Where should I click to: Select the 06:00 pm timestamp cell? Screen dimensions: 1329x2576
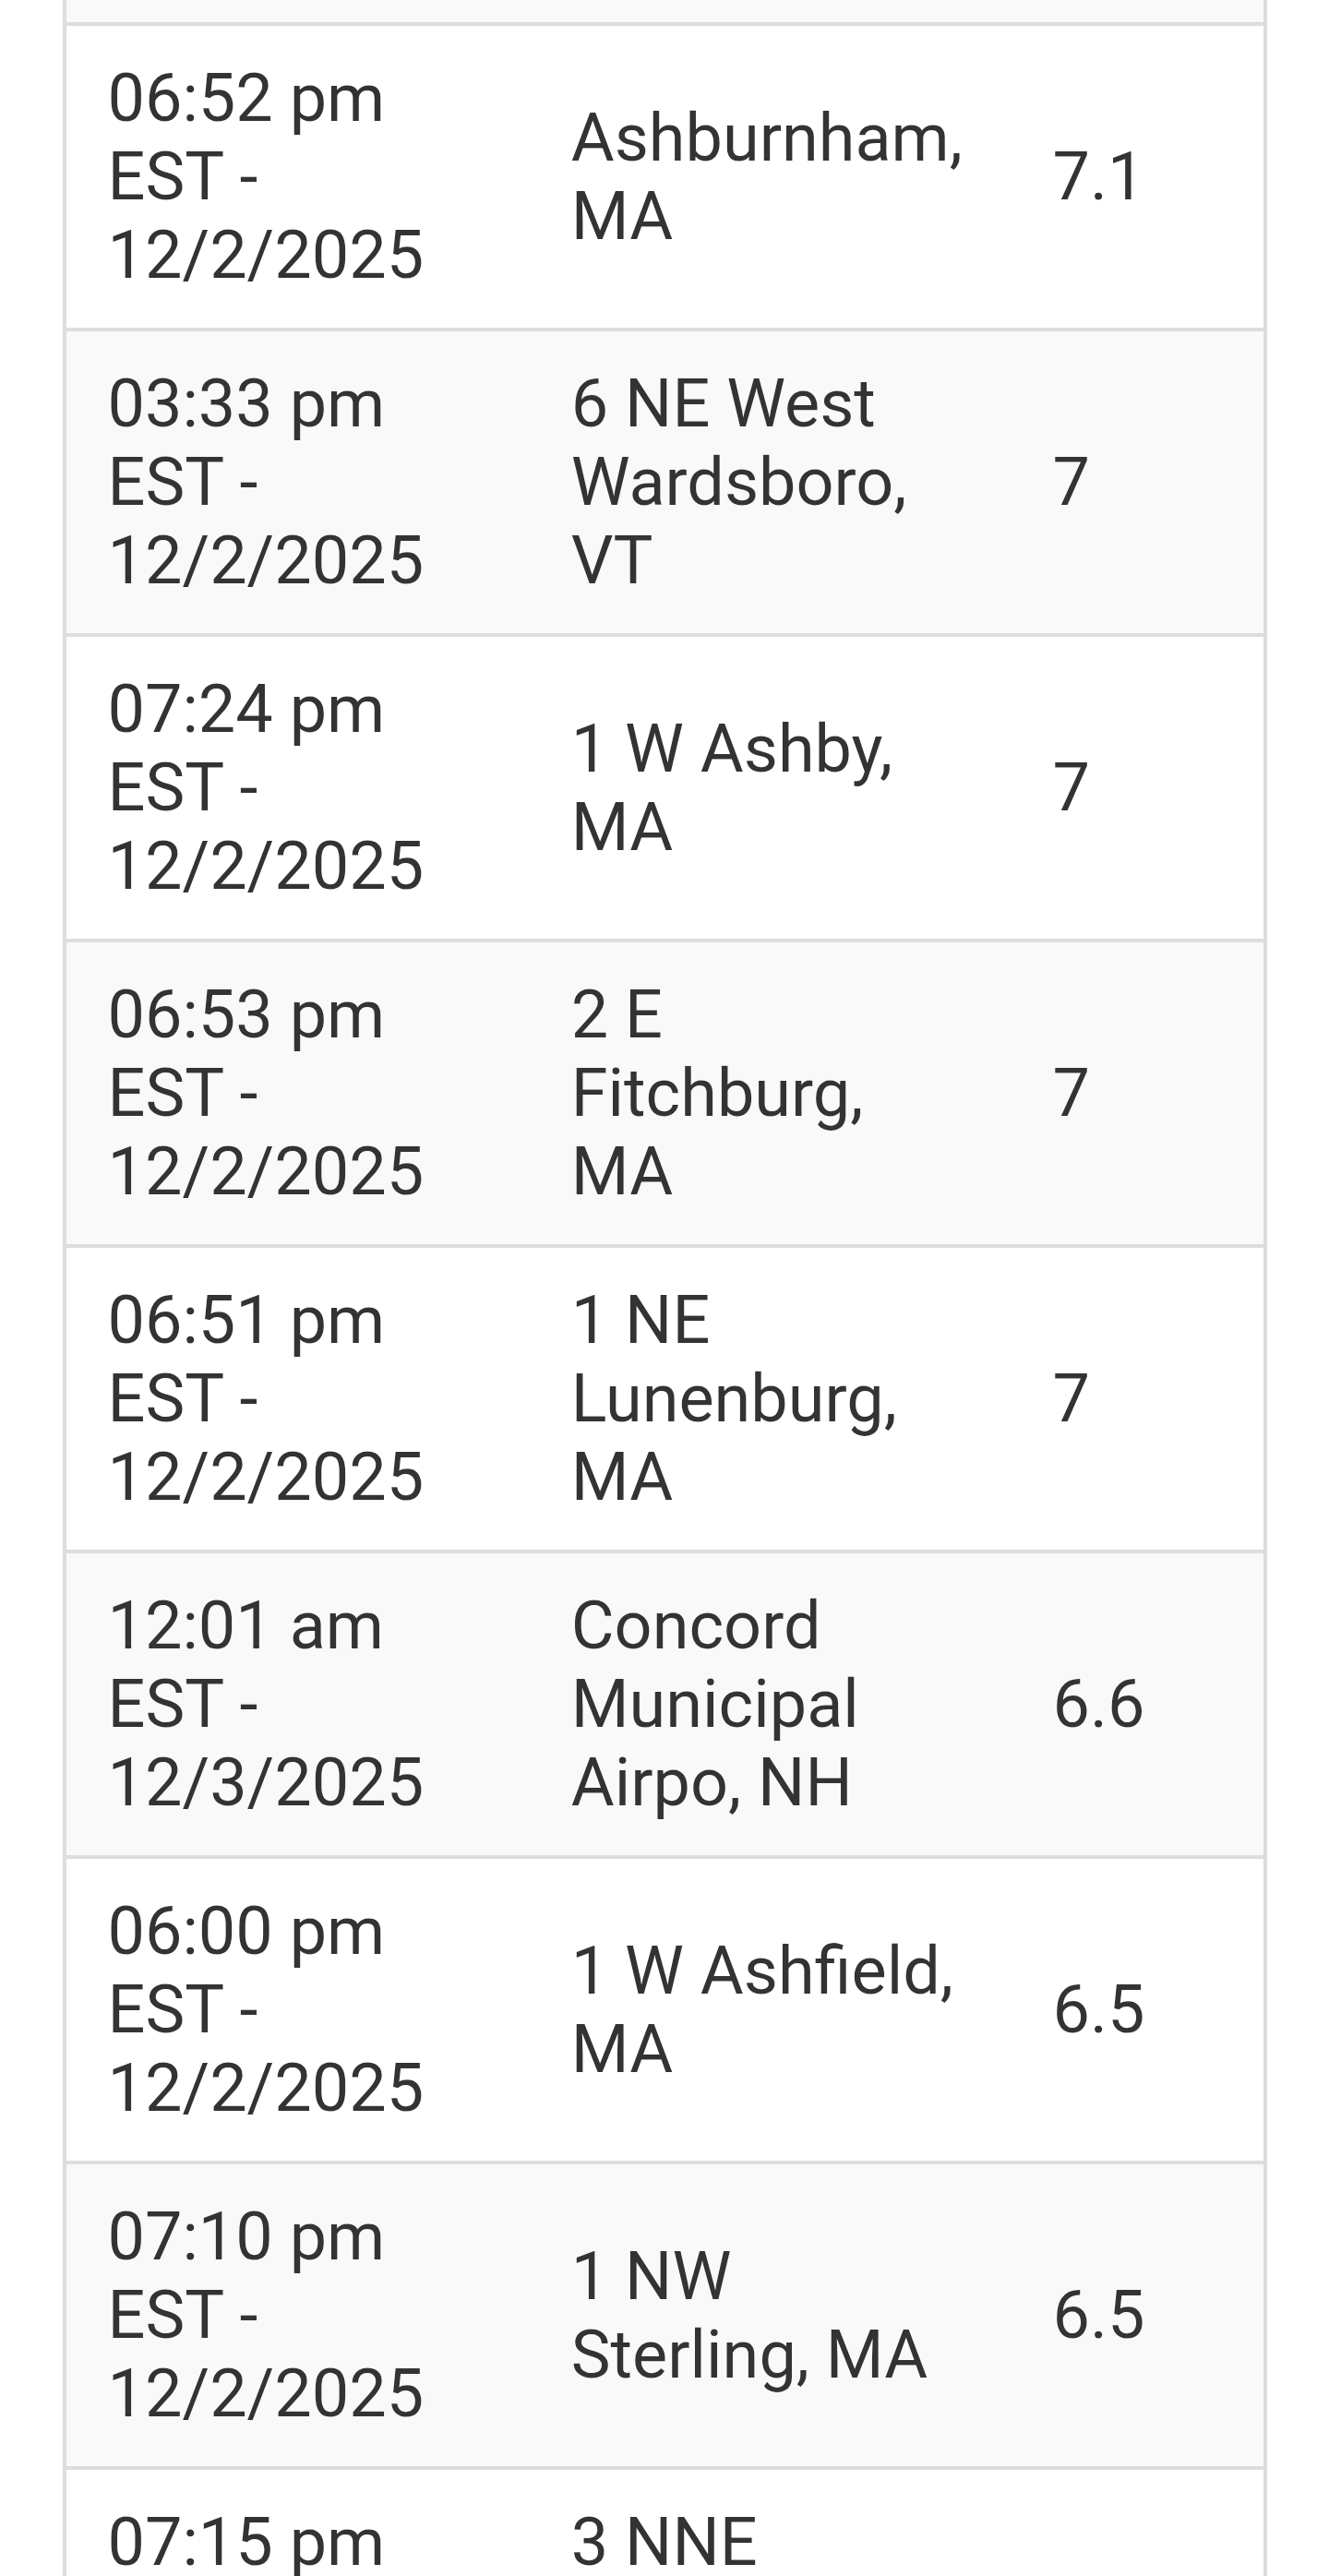(x=265, y=2009)
